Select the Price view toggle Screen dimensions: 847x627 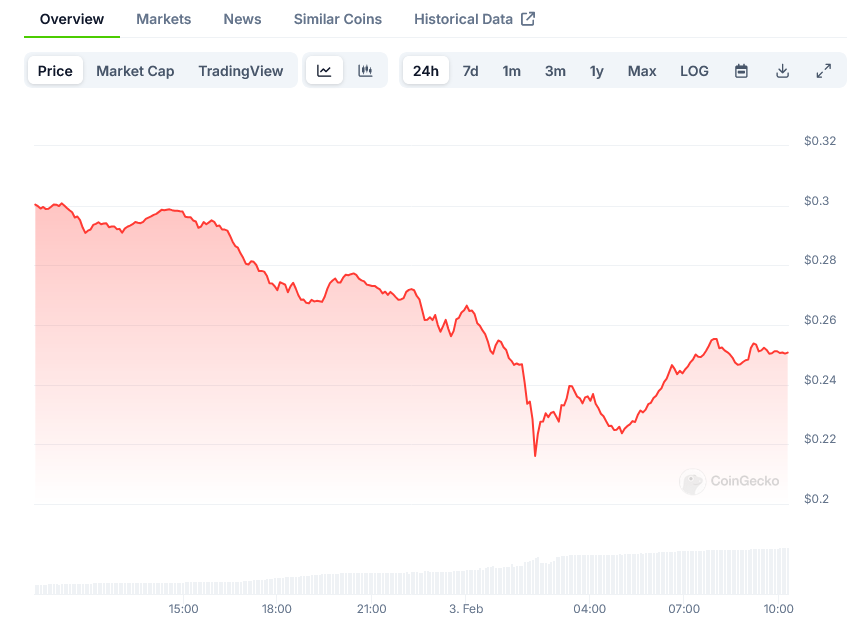tap(55, 71)
